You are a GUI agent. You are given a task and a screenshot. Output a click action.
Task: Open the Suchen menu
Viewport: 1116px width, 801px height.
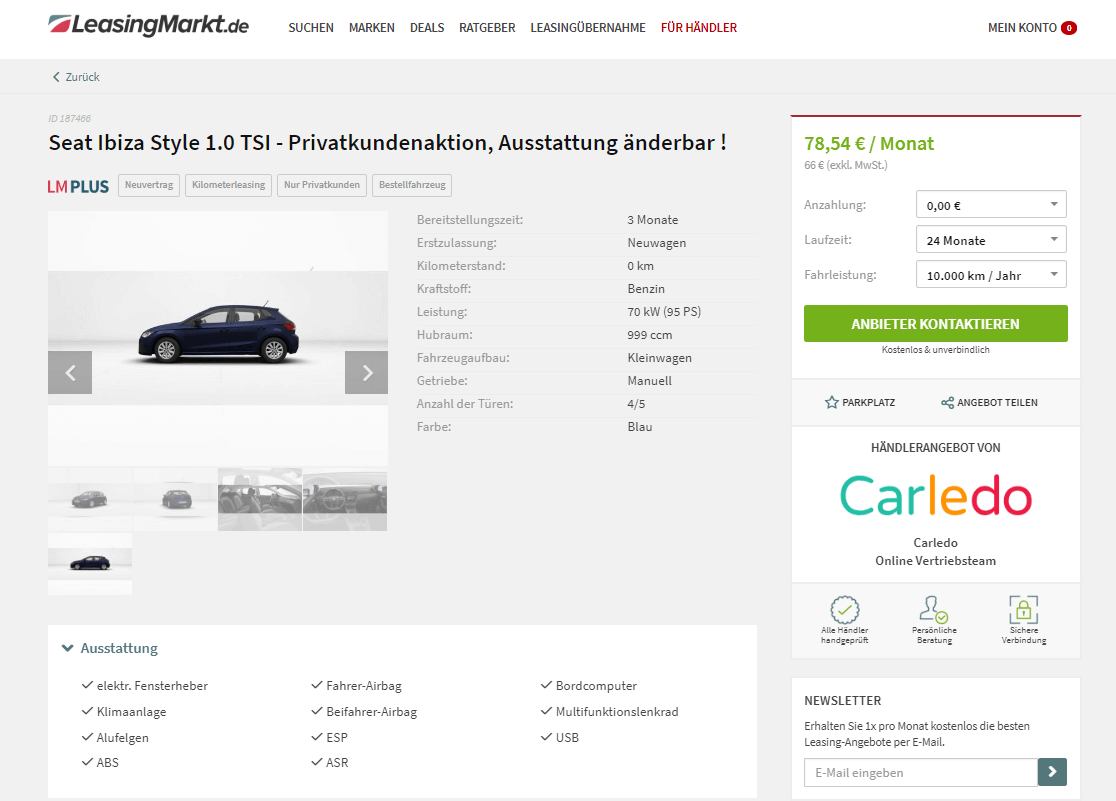point(311,28)
